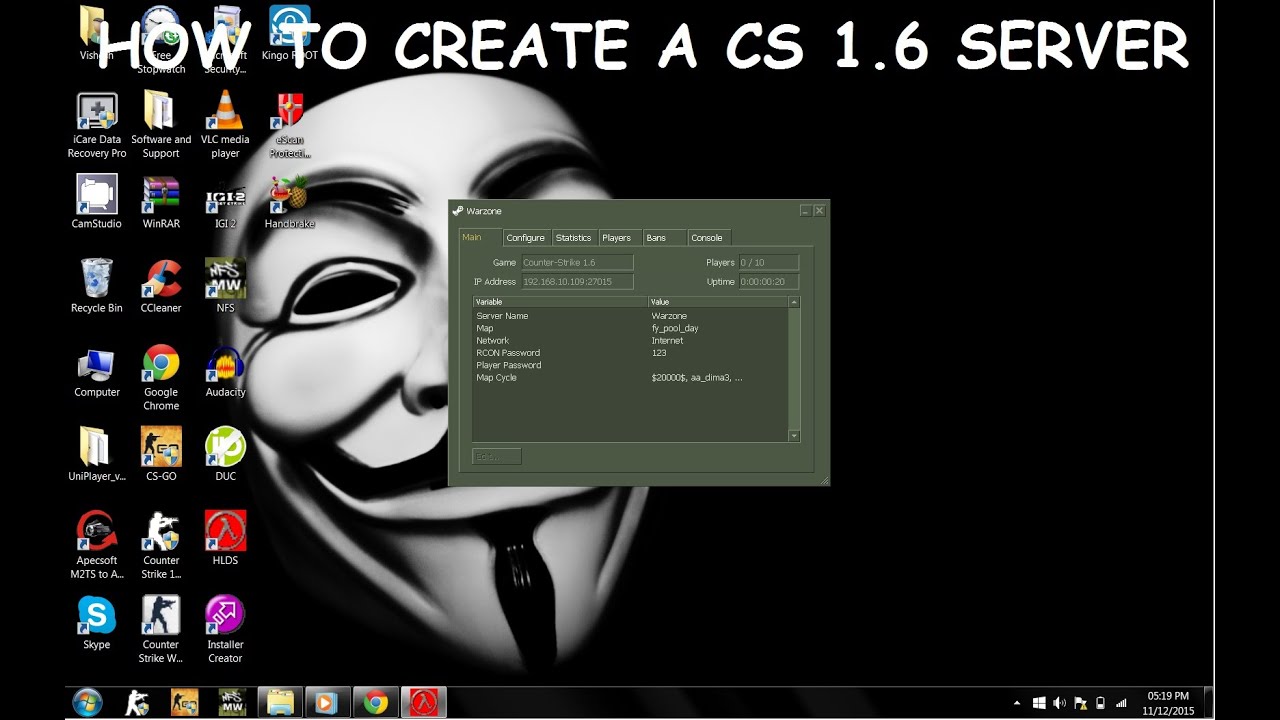This screenshot has height=720, width=1280.
Task: Select the Apecsoft M2TS desktop icon
Action: pos(97,546)
